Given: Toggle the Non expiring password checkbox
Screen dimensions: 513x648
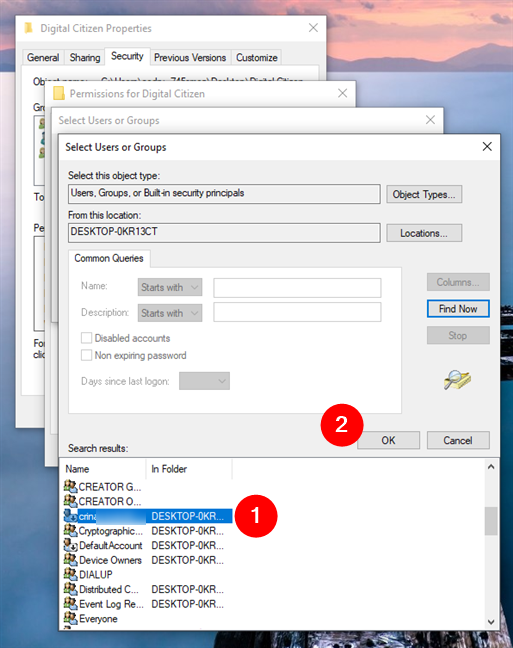Looking at the screenshot, I should click(x=86, y=355).
